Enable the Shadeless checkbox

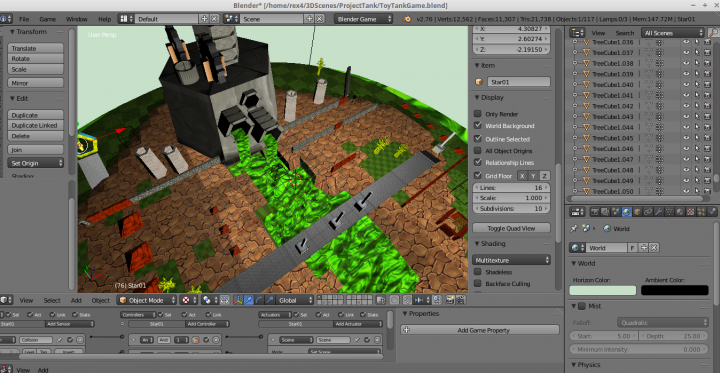click(478, 272)
